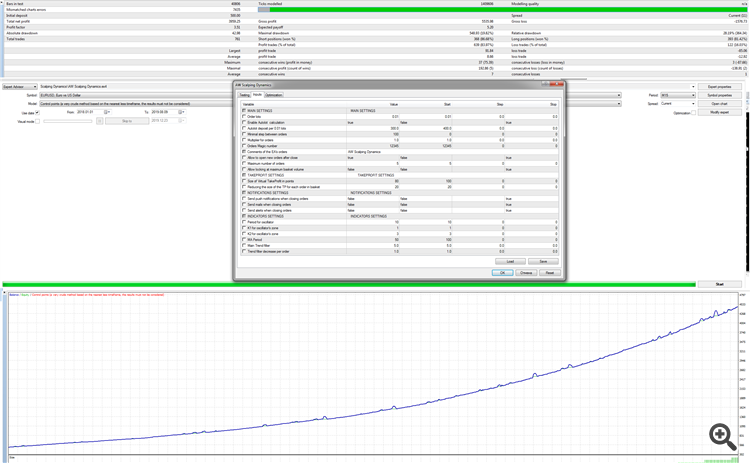Viewport: 750px width, 463px height.
Task: Click the Skip to button
Action: pyautogui.click(x=127, y=121)
